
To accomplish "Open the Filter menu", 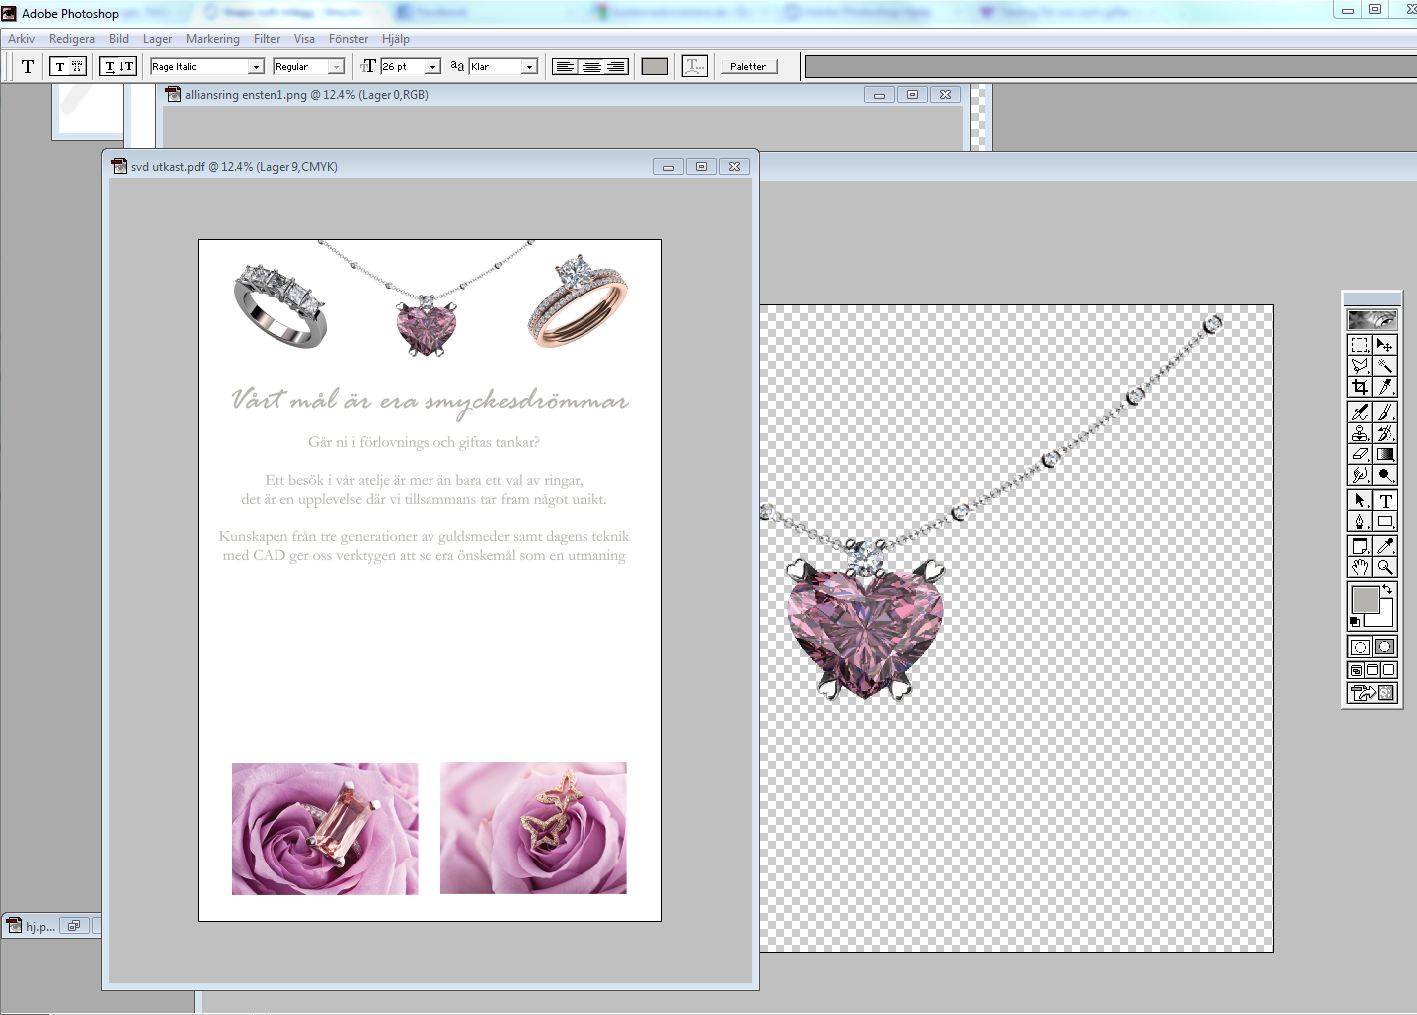I will click(x=267, y=39).
